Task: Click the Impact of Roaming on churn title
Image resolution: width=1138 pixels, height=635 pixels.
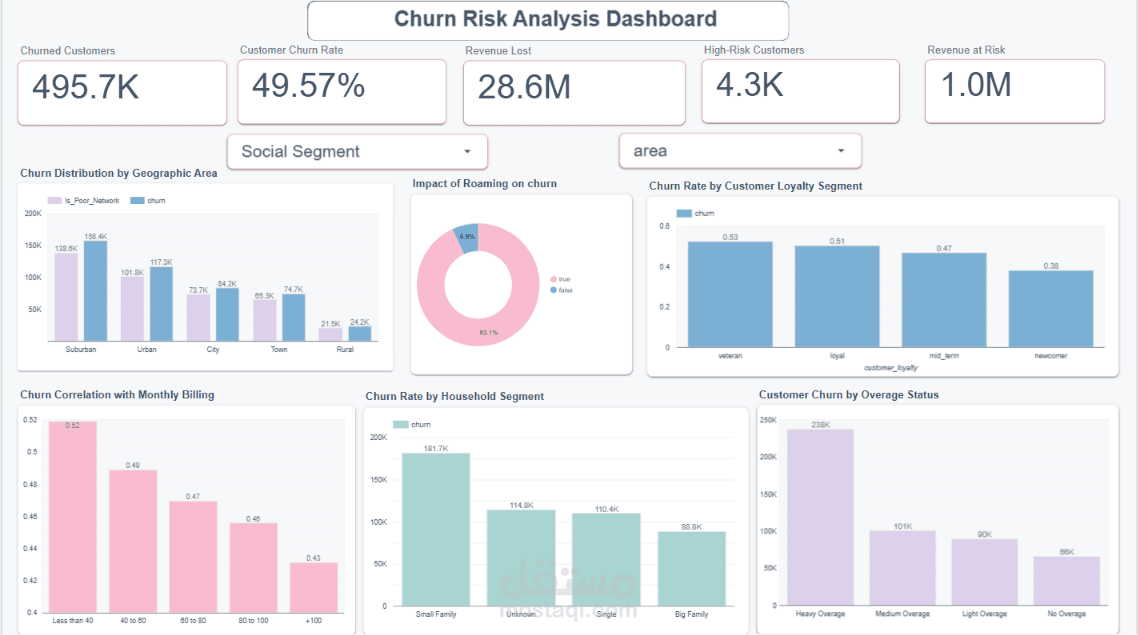Action: pos(485,184)
